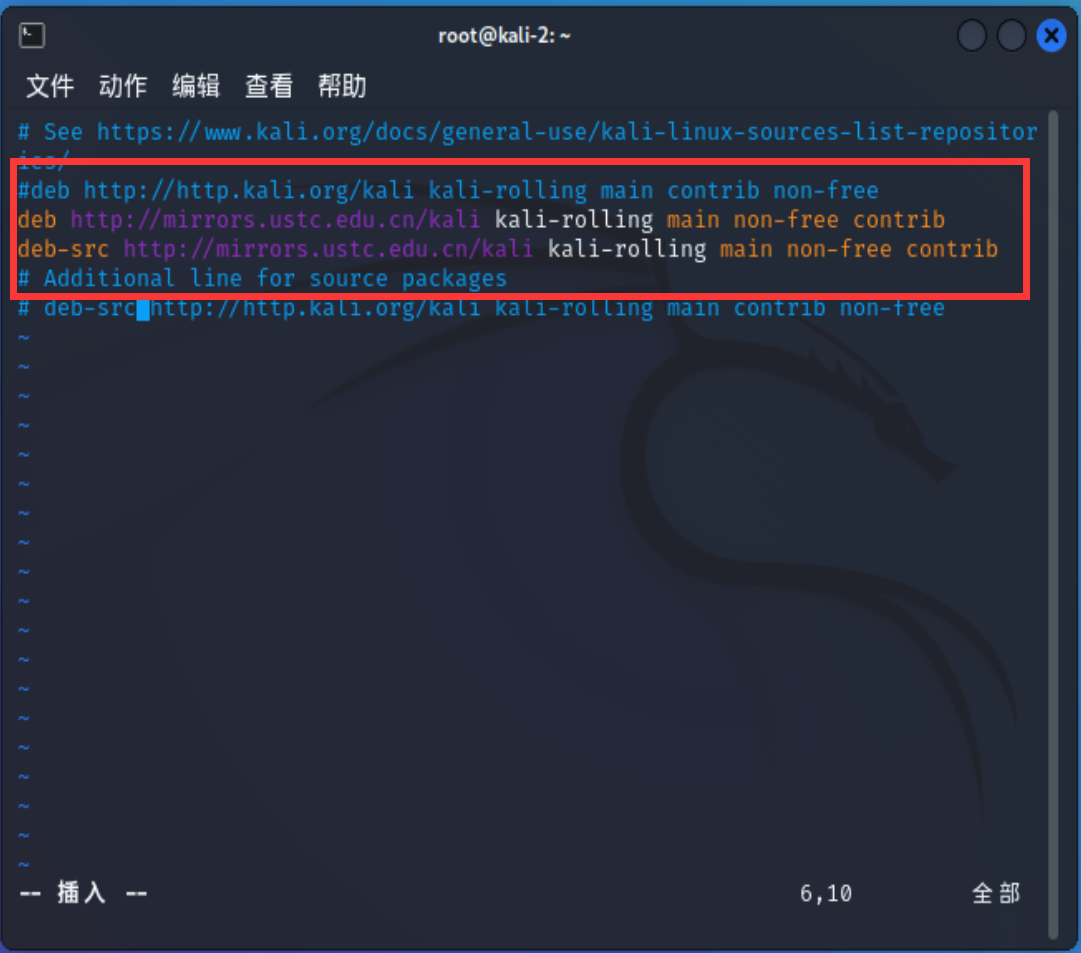Close the terminal window
The width and height of the screenshot is (1081, 953).
tap(1051, 35)
